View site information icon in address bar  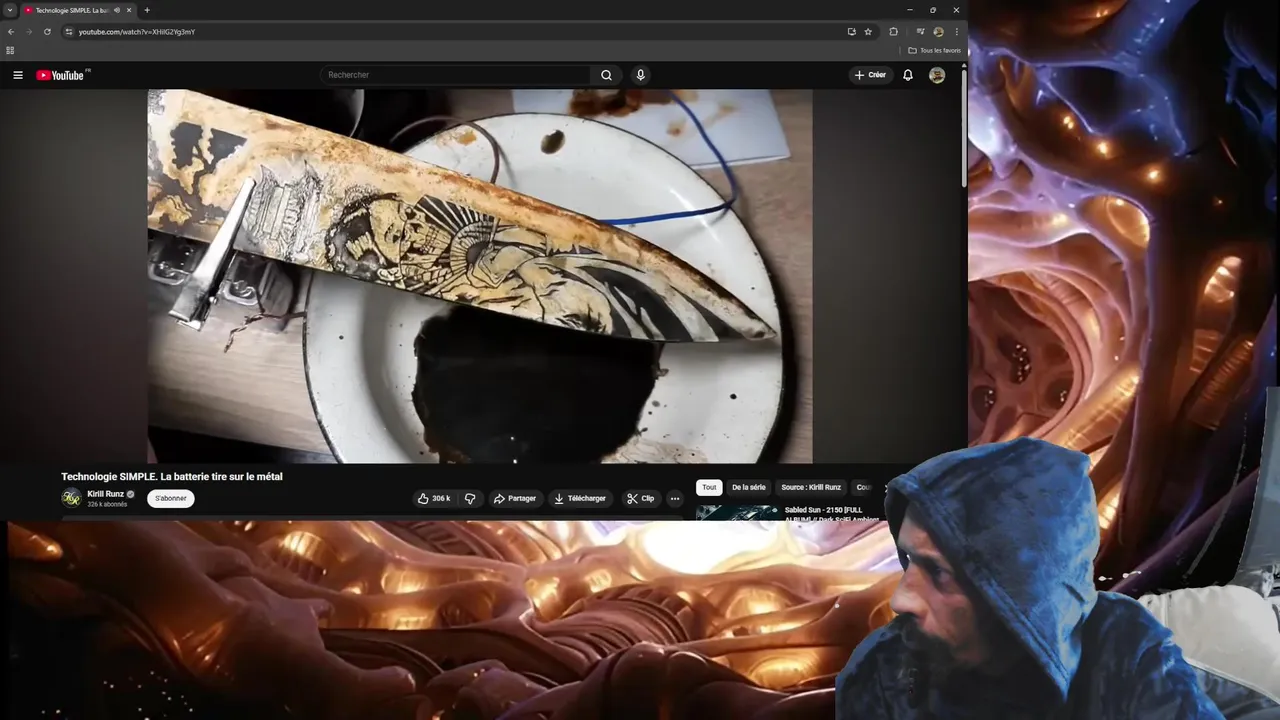69,32
